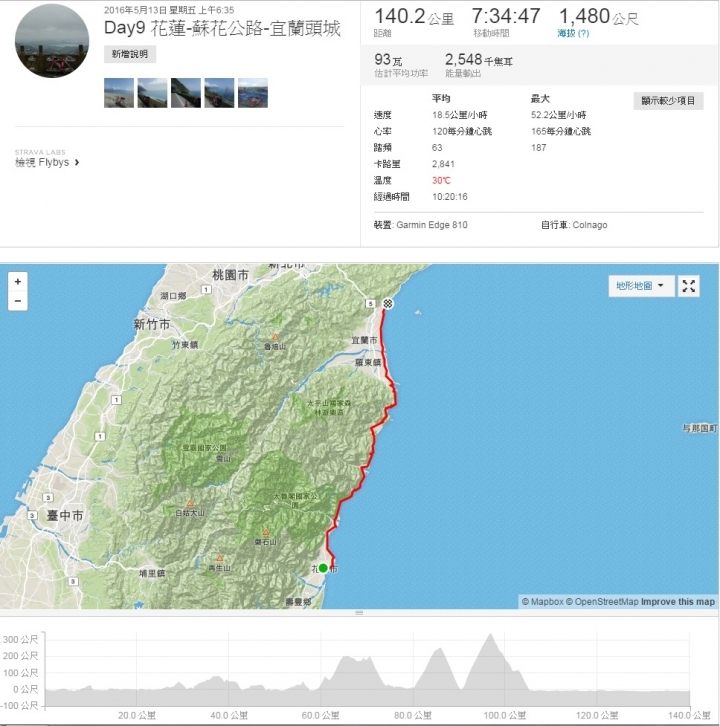The image size is (720, 726).
Task: Zoom out the map with minus button
Action: (x=18, y=301)
